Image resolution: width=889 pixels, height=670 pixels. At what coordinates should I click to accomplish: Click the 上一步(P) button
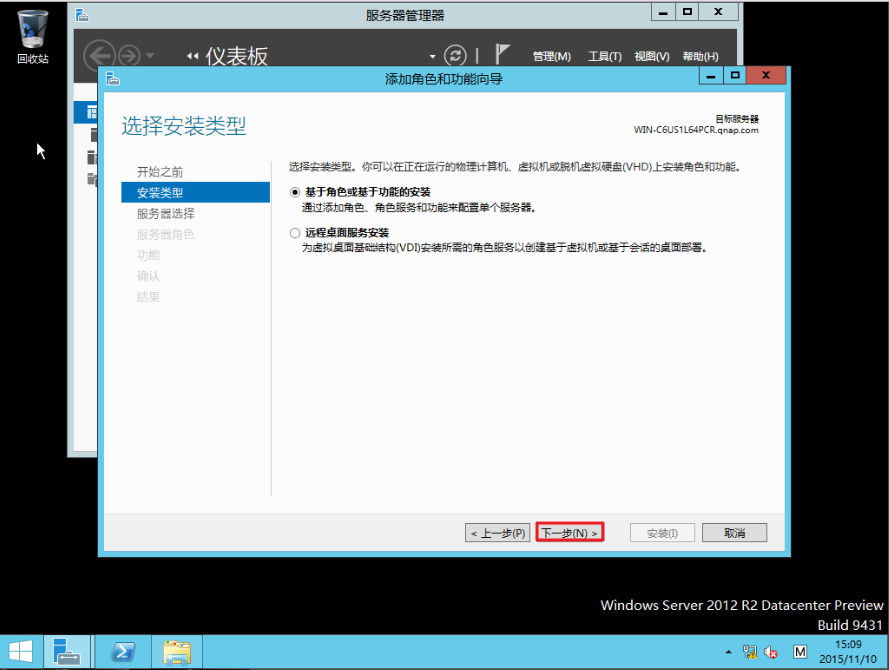coord(497,533)
